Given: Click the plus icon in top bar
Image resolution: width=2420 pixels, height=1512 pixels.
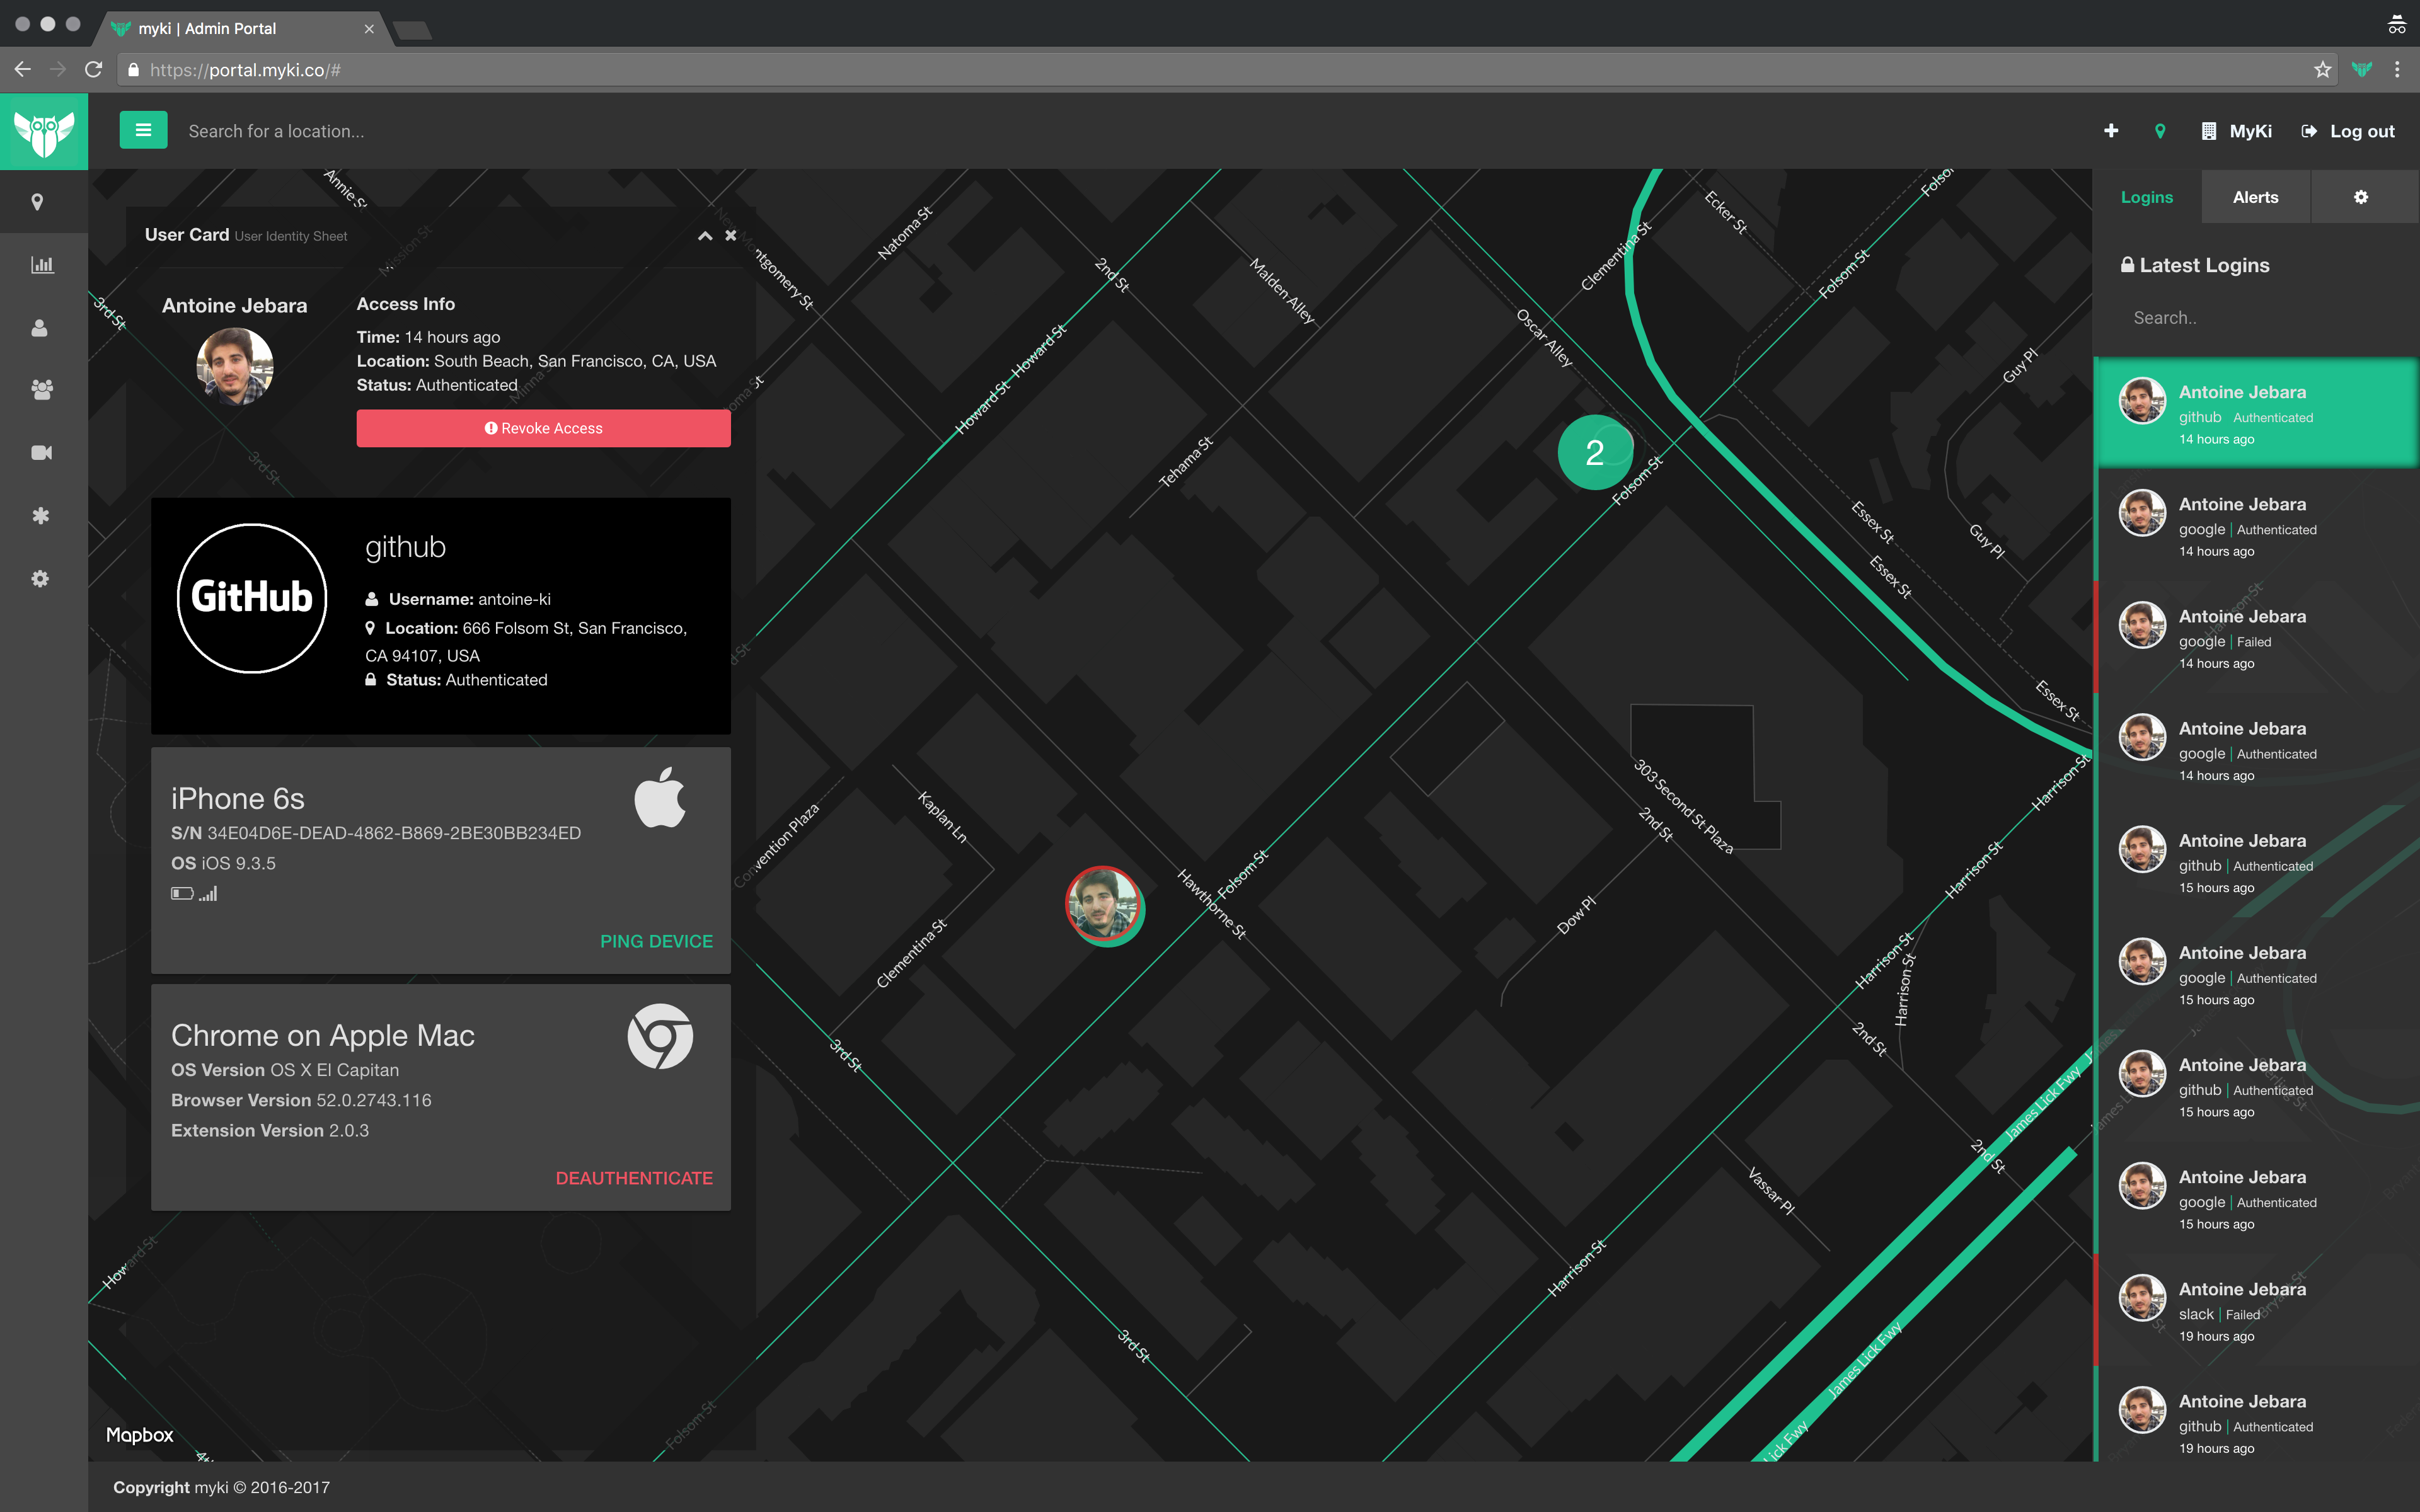Looking at the screenshot, I should [x=2111, y=131].
